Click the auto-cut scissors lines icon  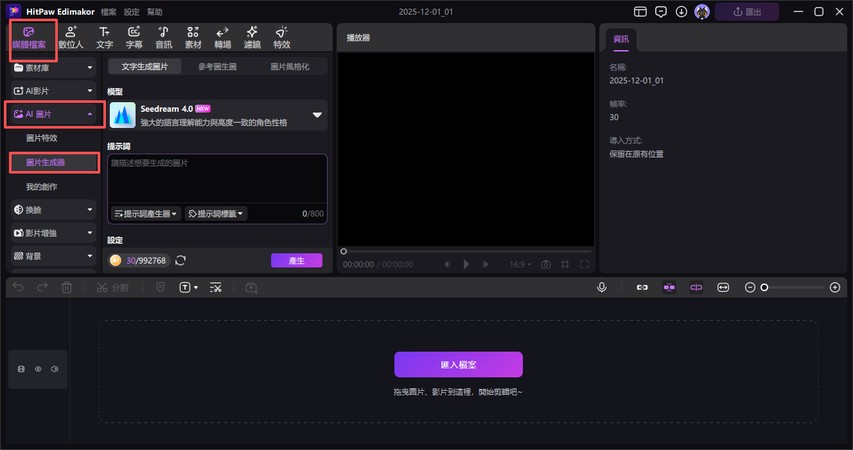point(215,287)
